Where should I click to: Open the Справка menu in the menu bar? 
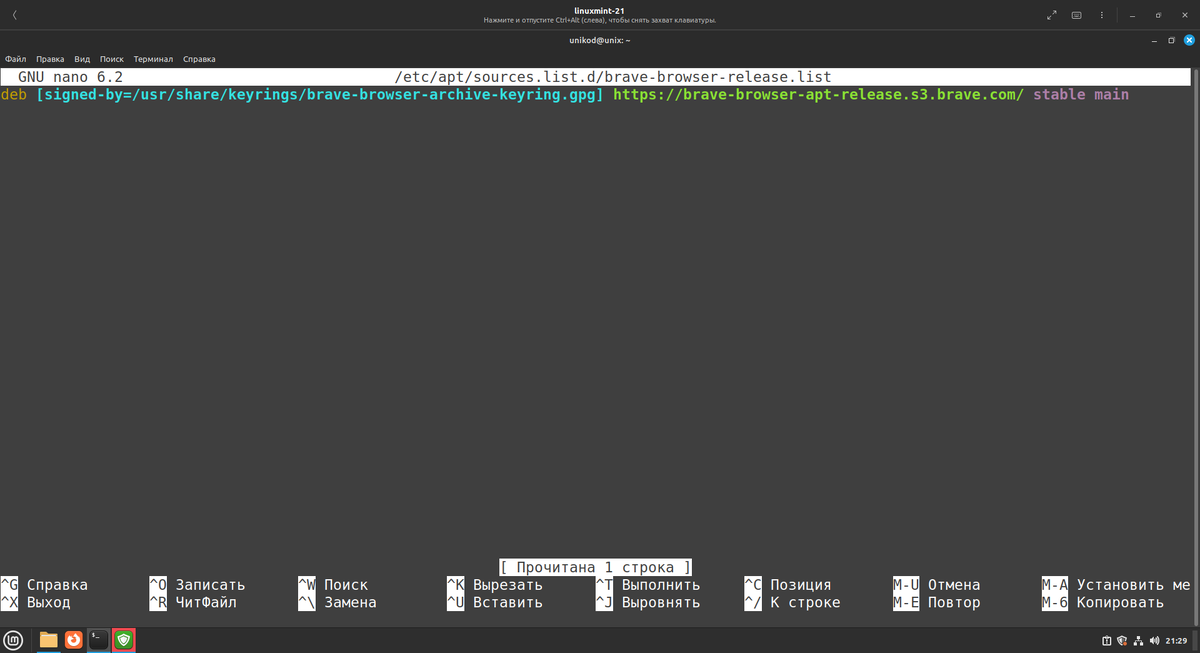pos(199,59)
